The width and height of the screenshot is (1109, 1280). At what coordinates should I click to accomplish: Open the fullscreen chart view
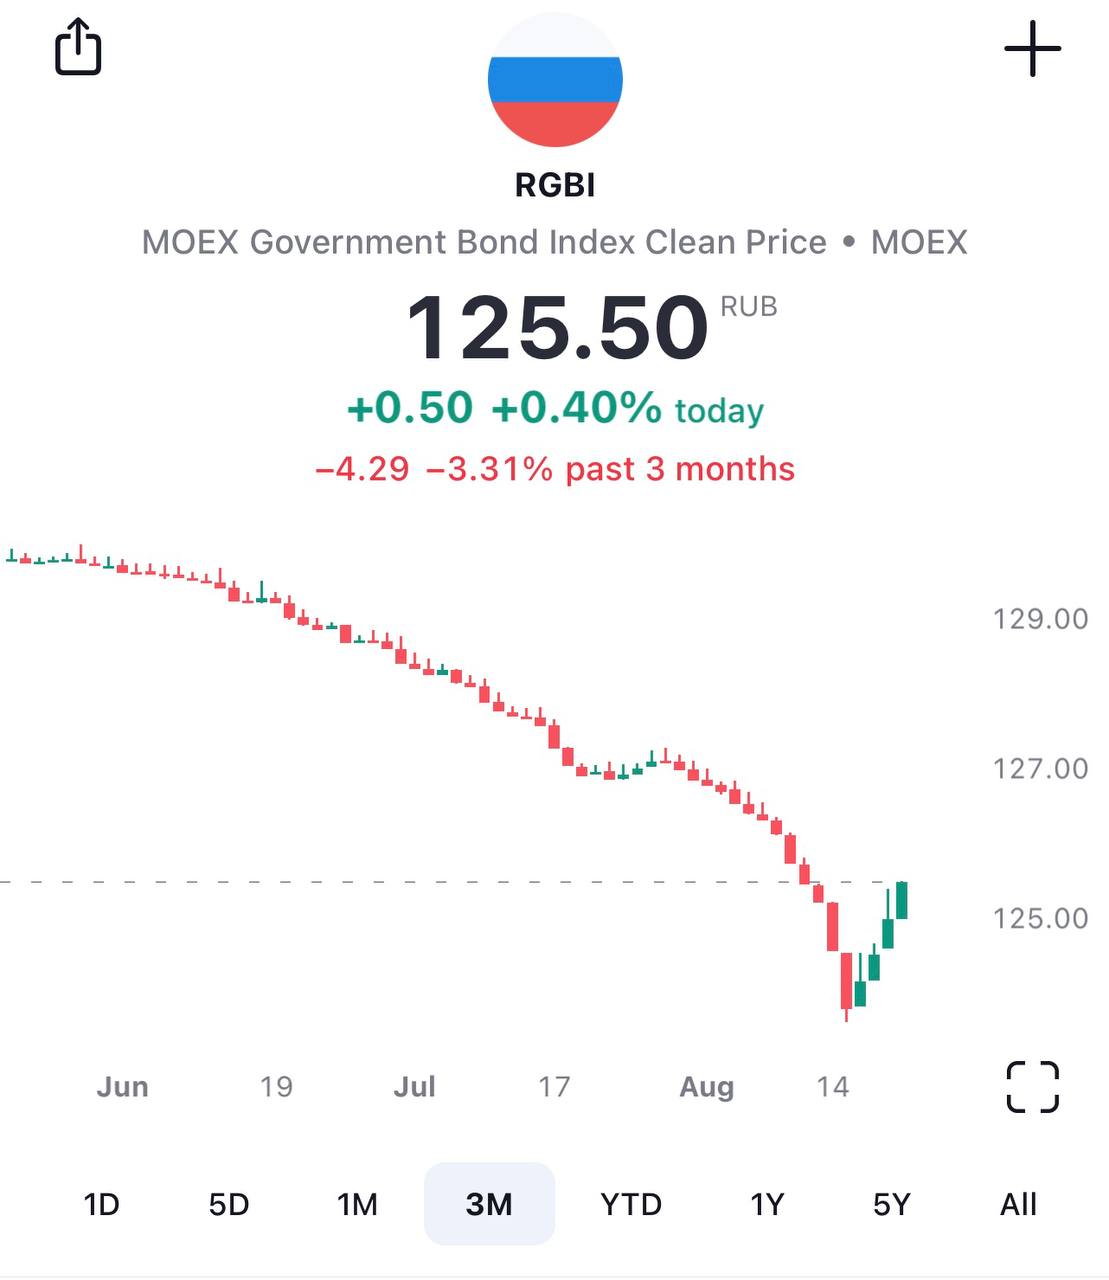click(1032, 1086)
